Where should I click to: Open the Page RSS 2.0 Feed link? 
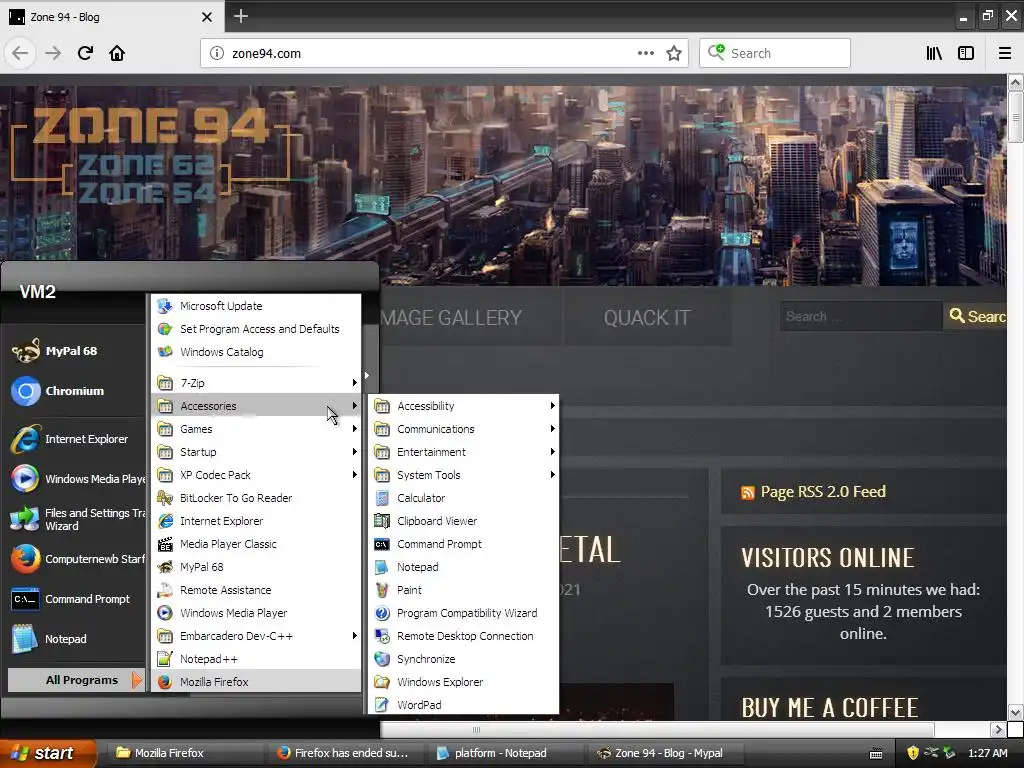click(823, 491)
